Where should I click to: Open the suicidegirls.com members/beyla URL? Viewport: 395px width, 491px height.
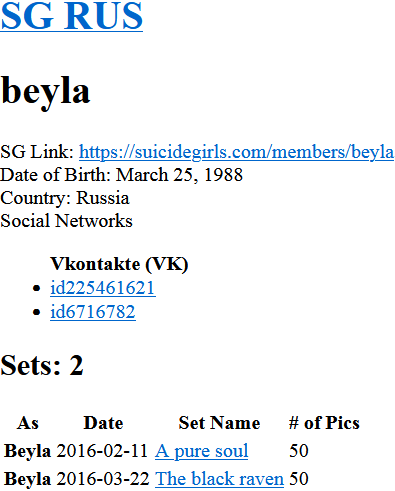(x=236, y=152)
